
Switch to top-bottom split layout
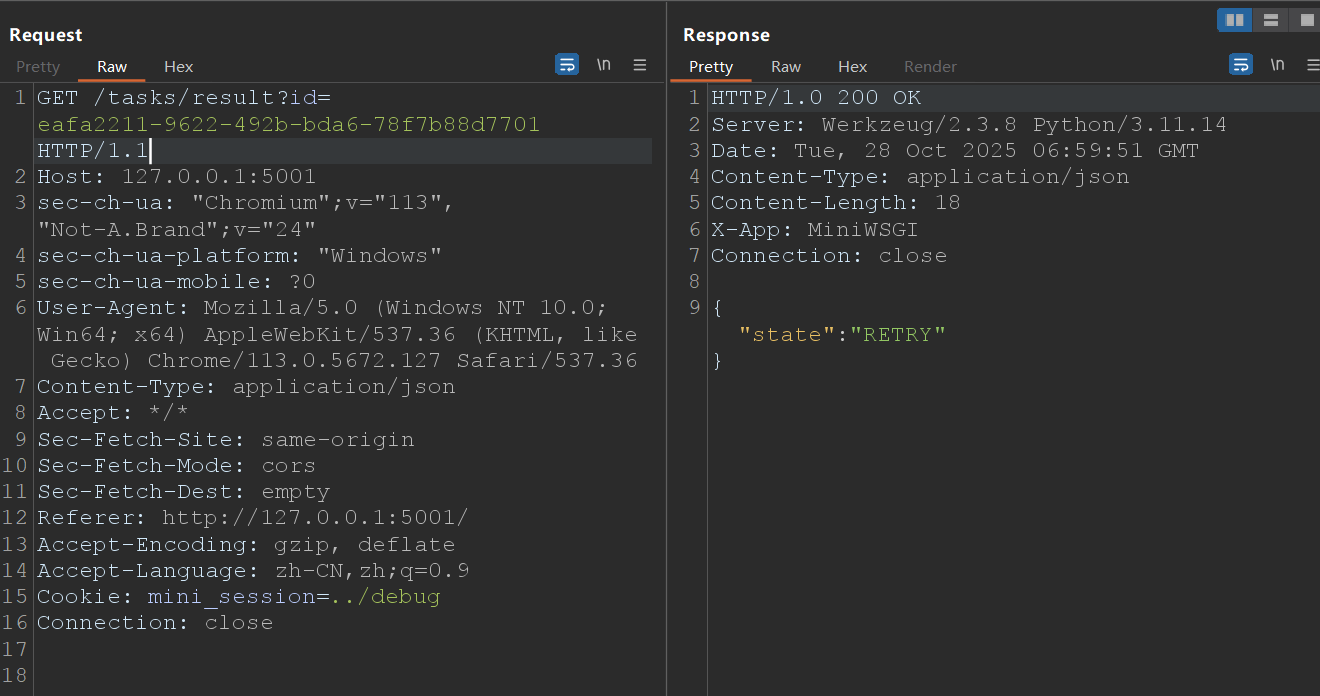coord(1270,20)
